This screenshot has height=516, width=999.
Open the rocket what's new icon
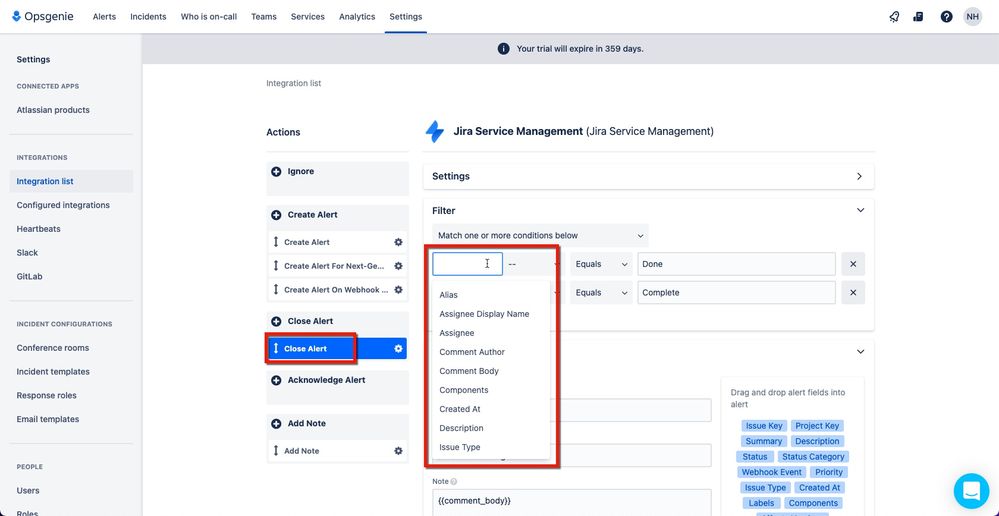tap(894, 17)
